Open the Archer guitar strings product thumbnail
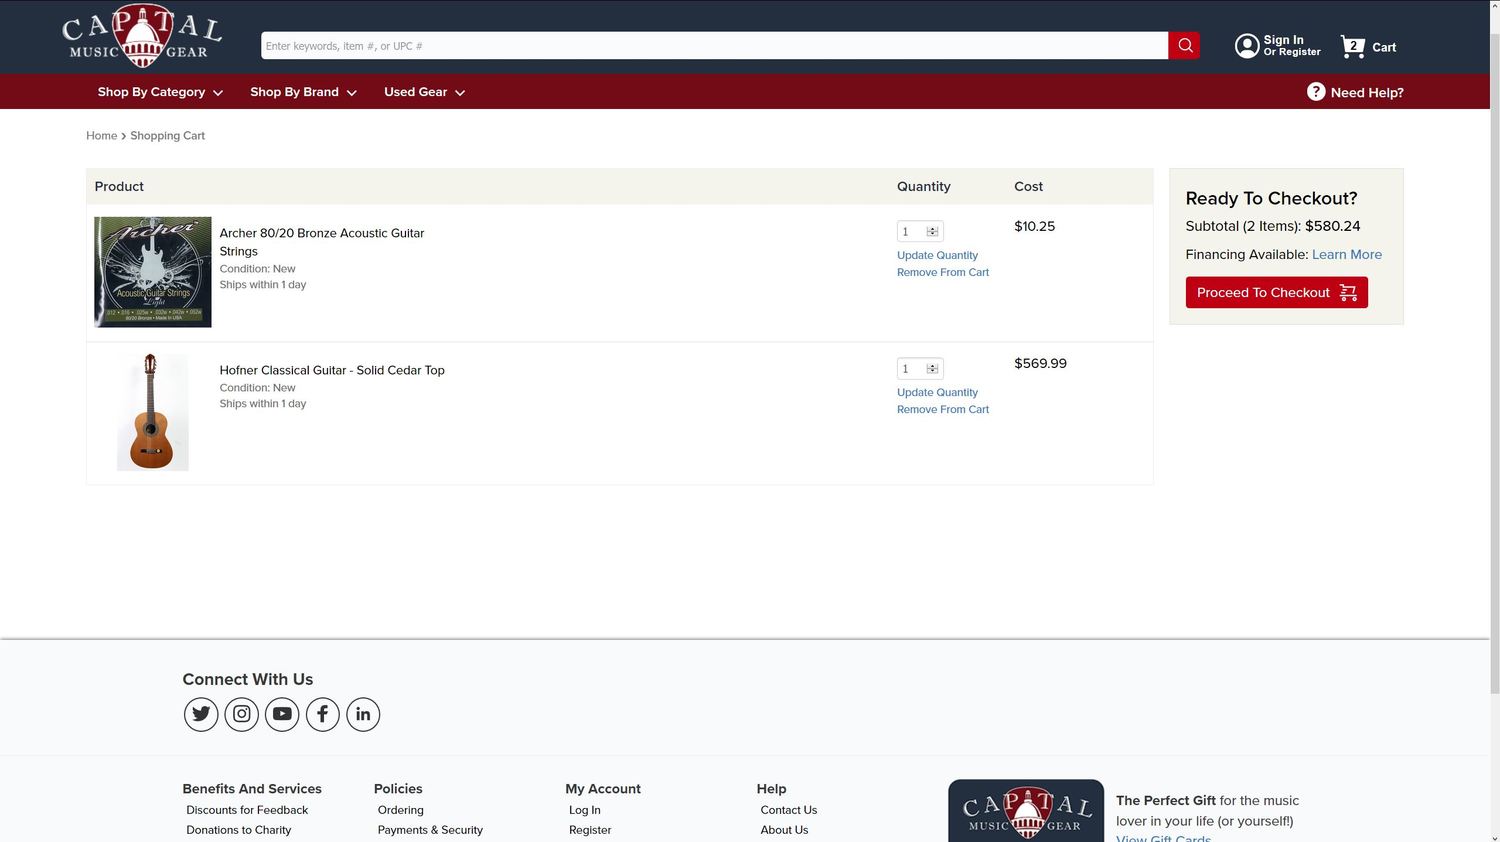 pyautogui.click(x=153, y=272)
